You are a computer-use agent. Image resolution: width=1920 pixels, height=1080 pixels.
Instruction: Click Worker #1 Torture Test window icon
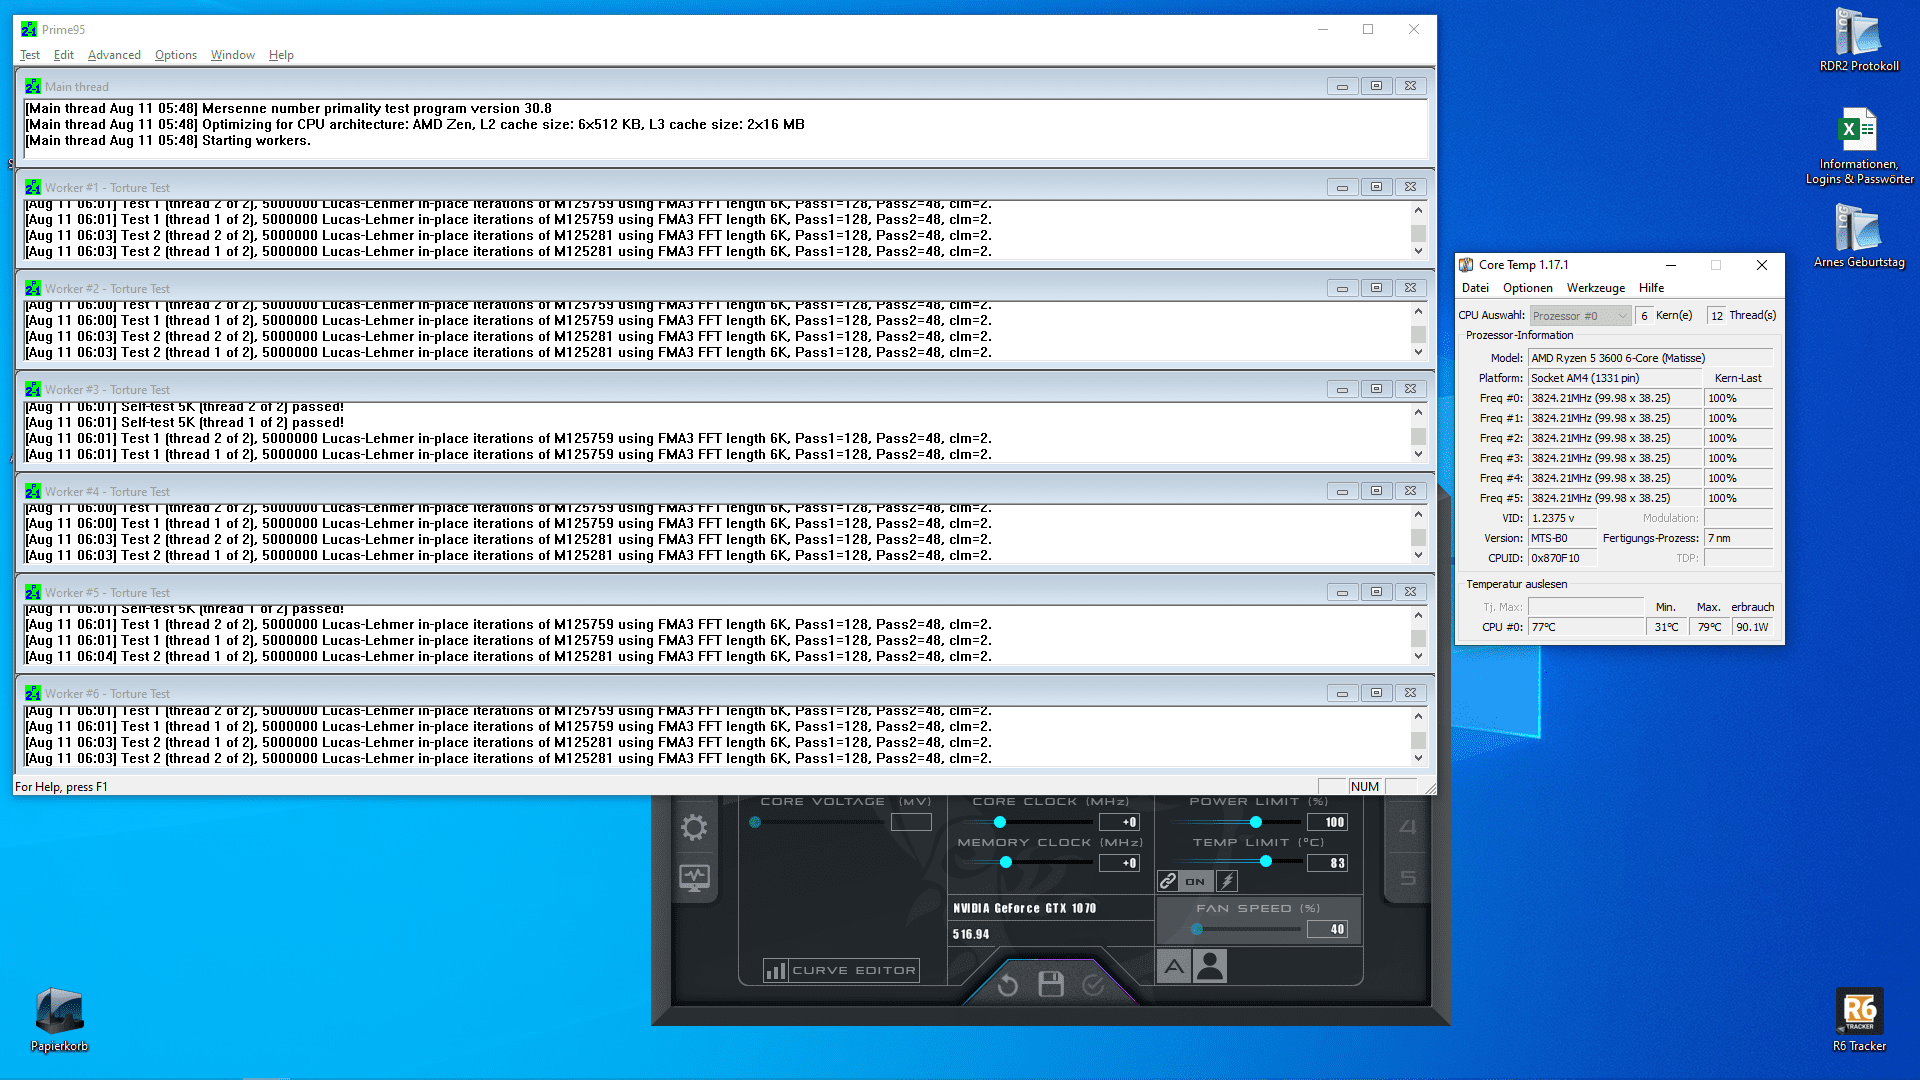33,187
